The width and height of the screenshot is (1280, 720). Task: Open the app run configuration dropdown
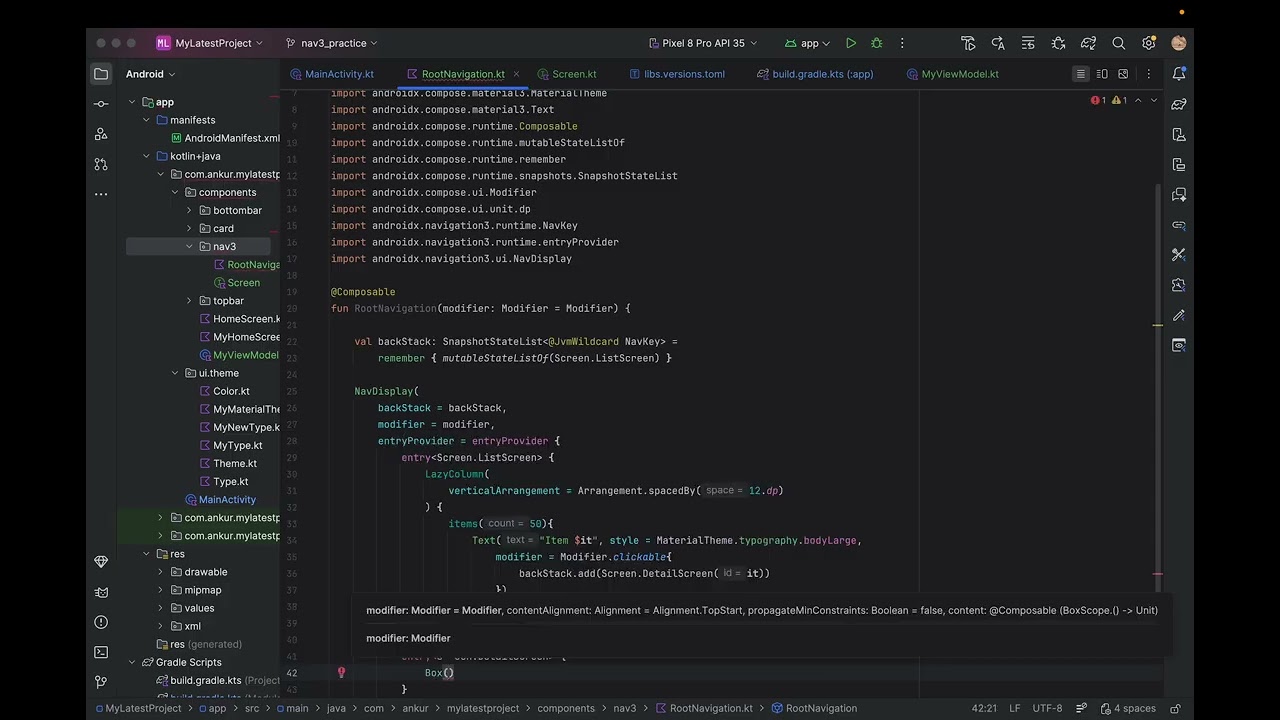(x=807, y=43)
